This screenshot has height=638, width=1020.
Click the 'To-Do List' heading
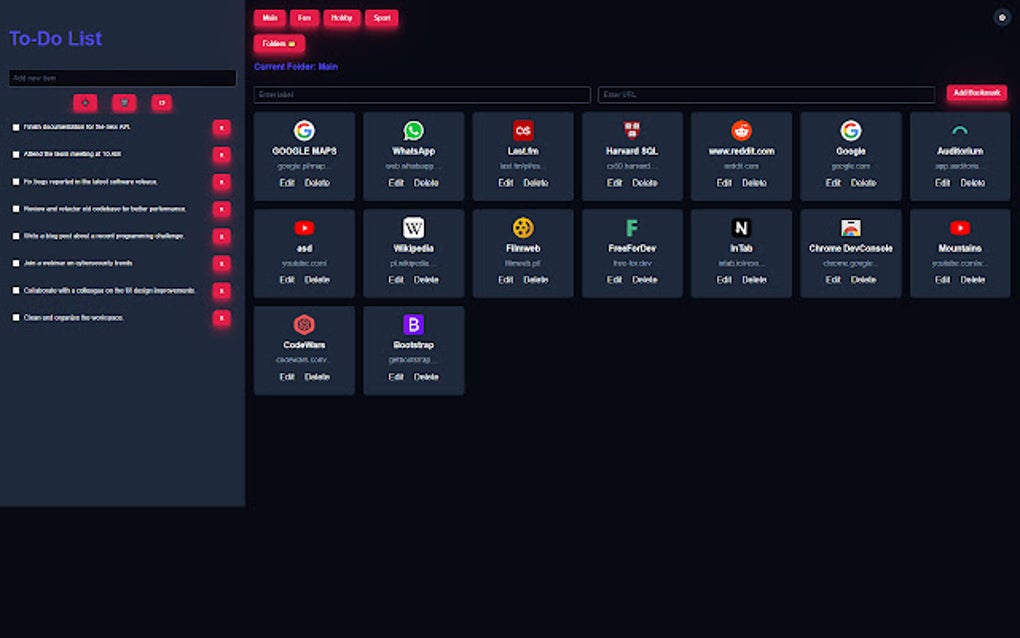[55, 38]
